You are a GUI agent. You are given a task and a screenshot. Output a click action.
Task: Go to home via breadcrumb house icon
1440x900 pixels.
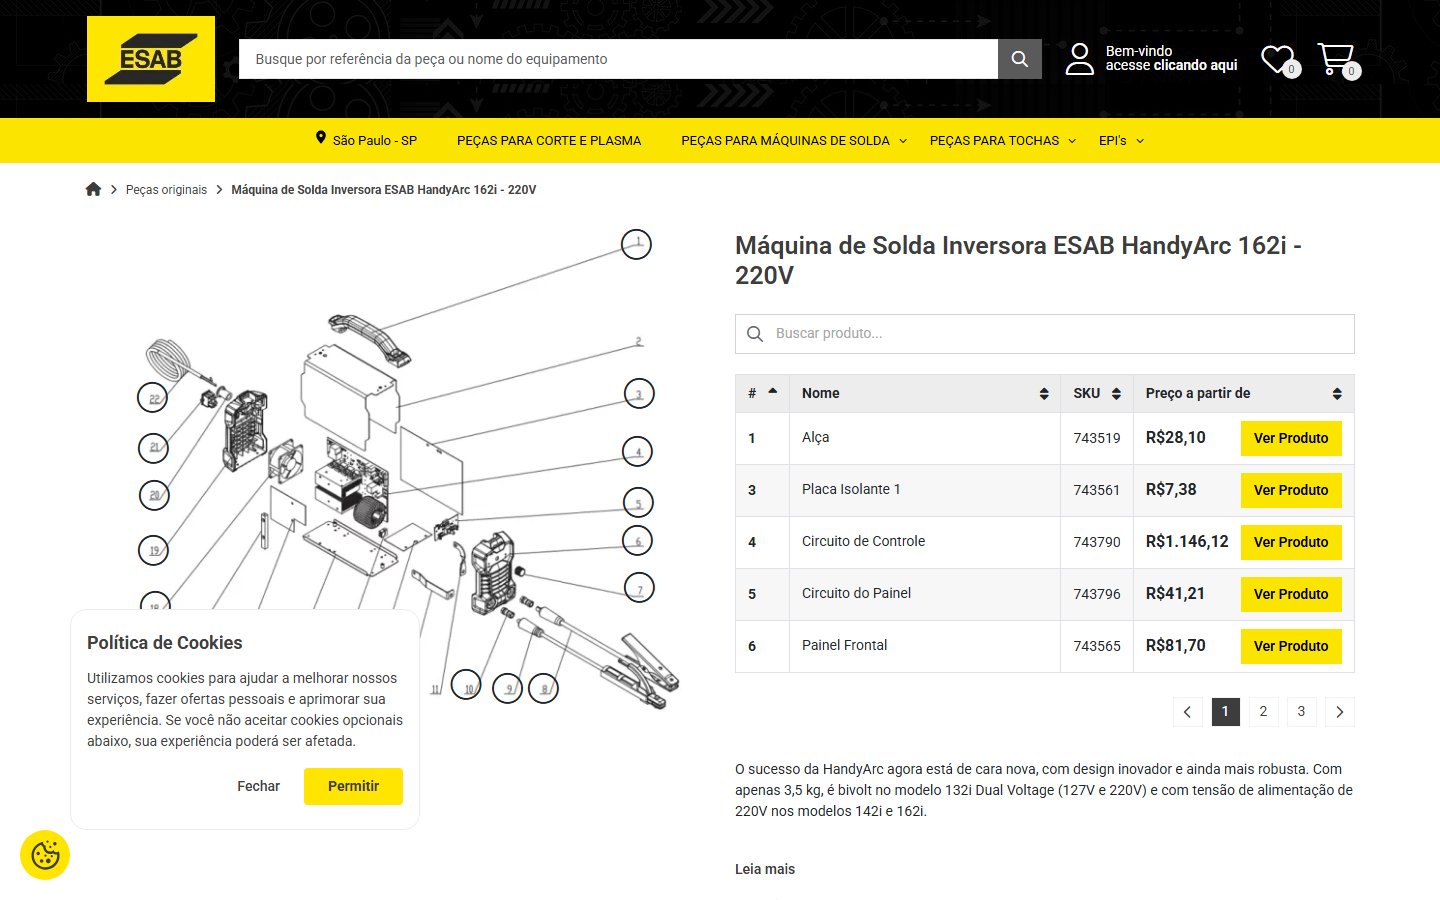(x=94, y=189)
